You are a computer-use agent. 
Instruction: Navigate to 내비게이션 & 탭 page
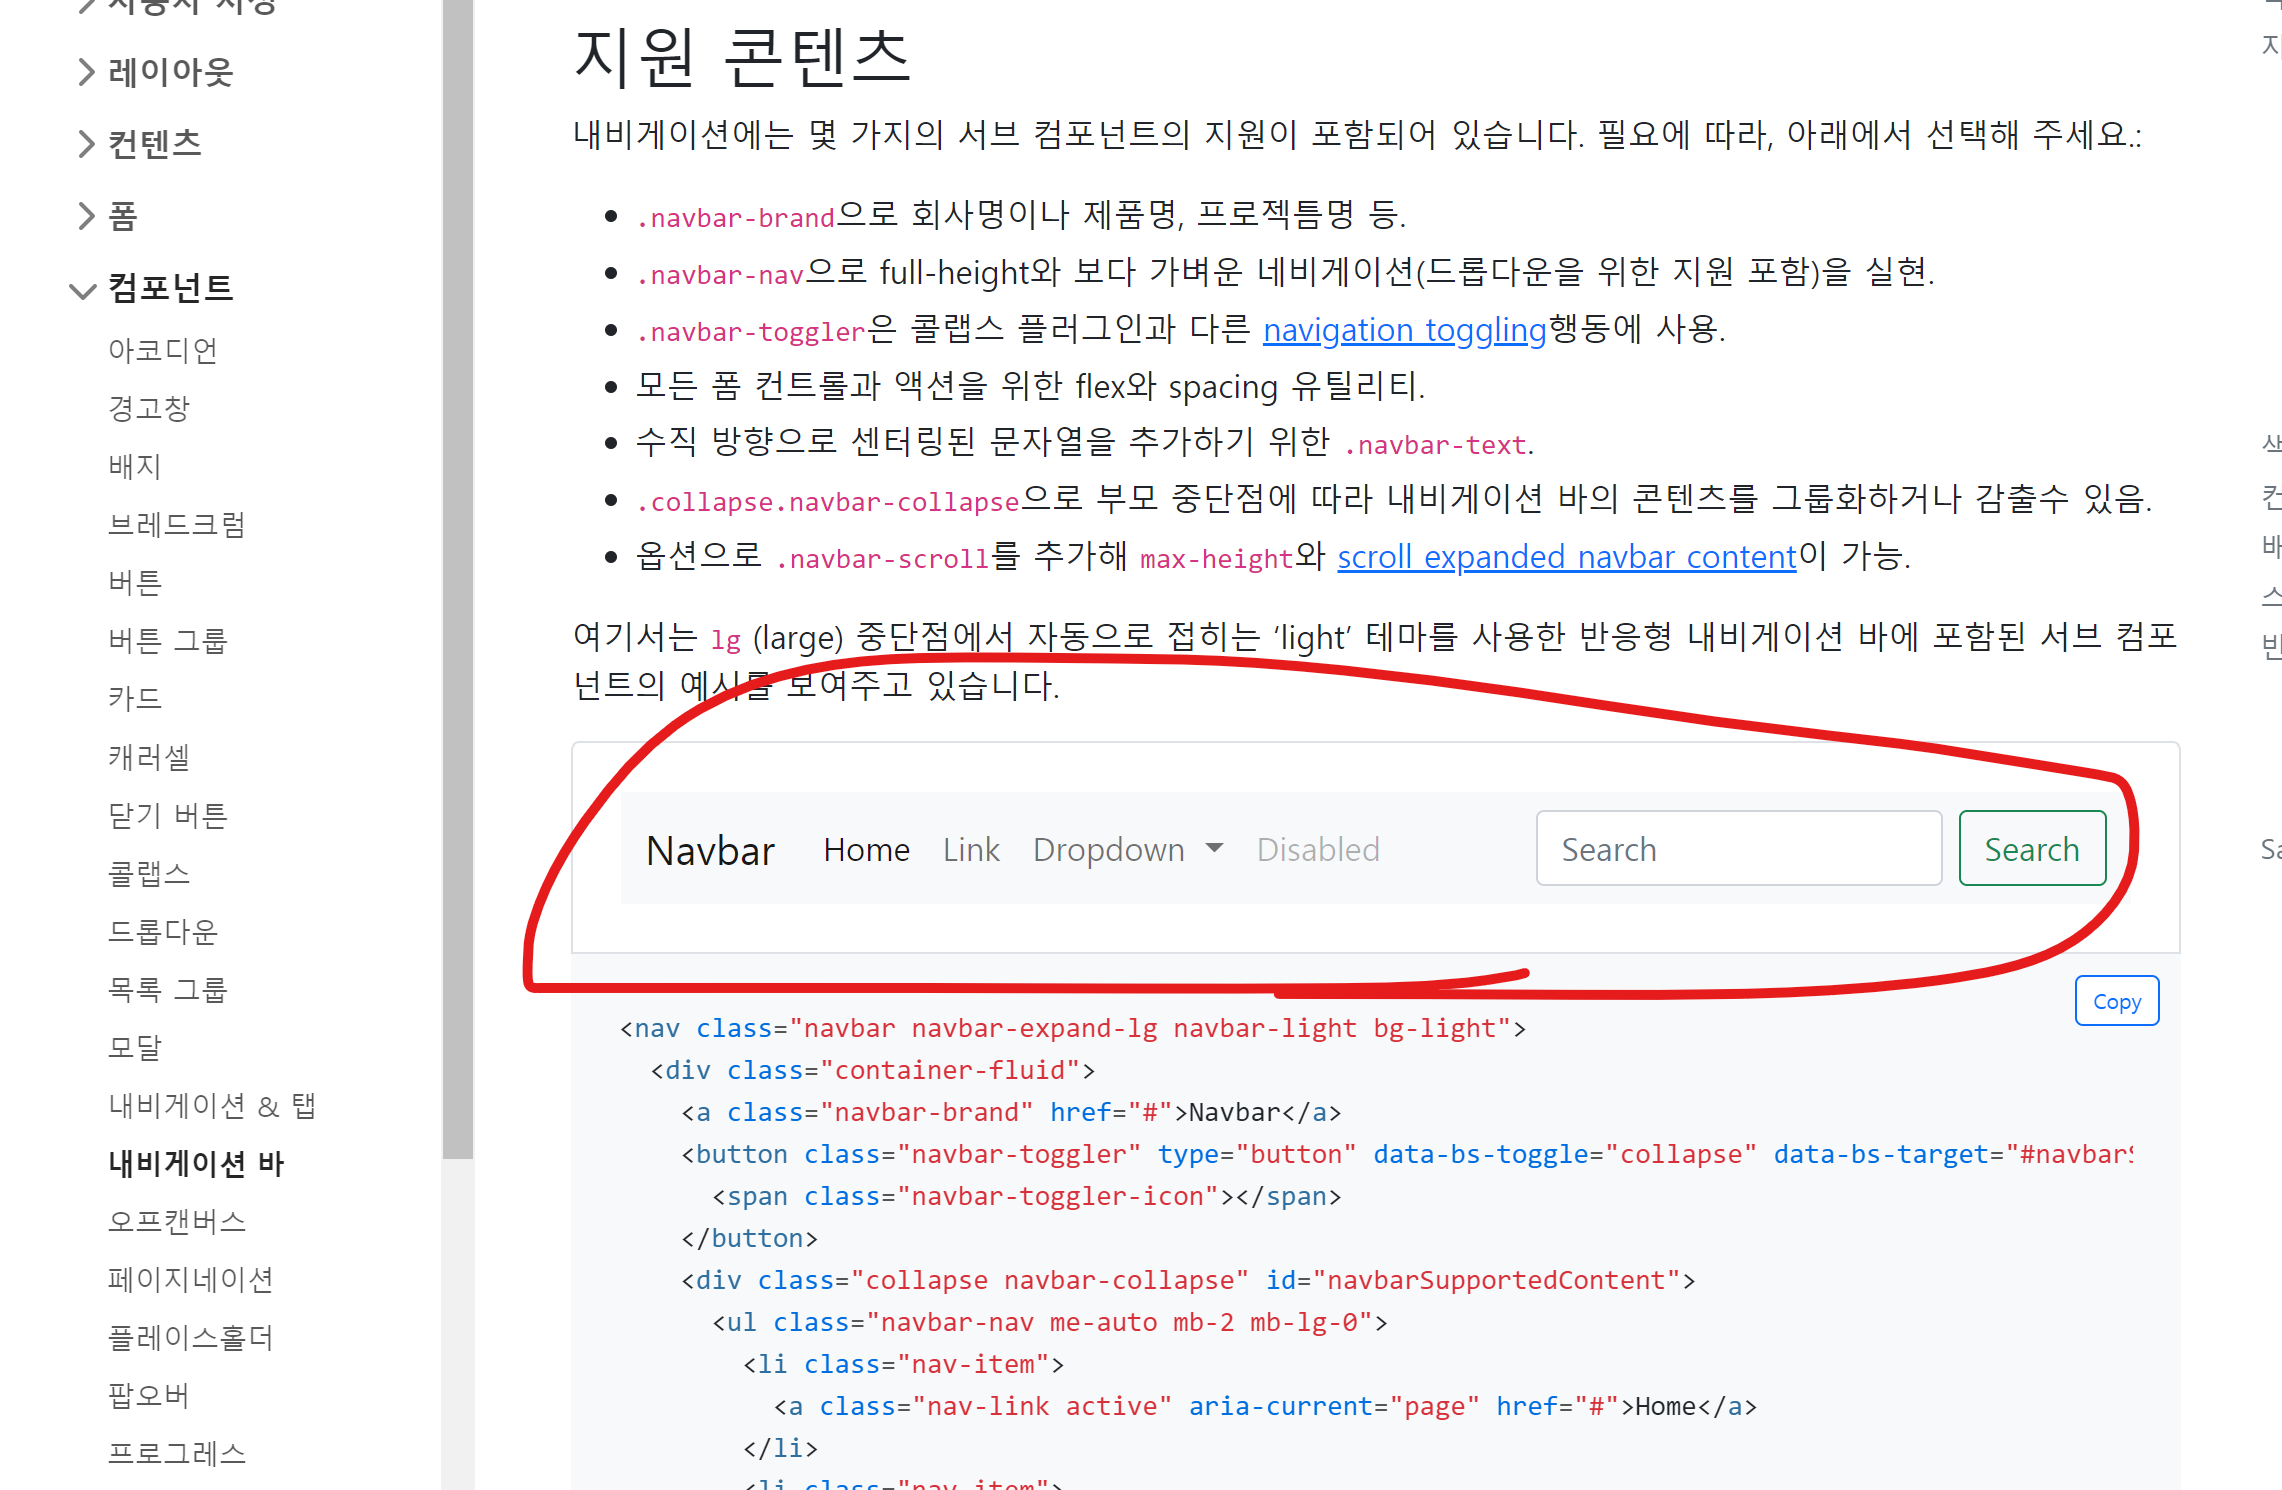coord(212,1106)
